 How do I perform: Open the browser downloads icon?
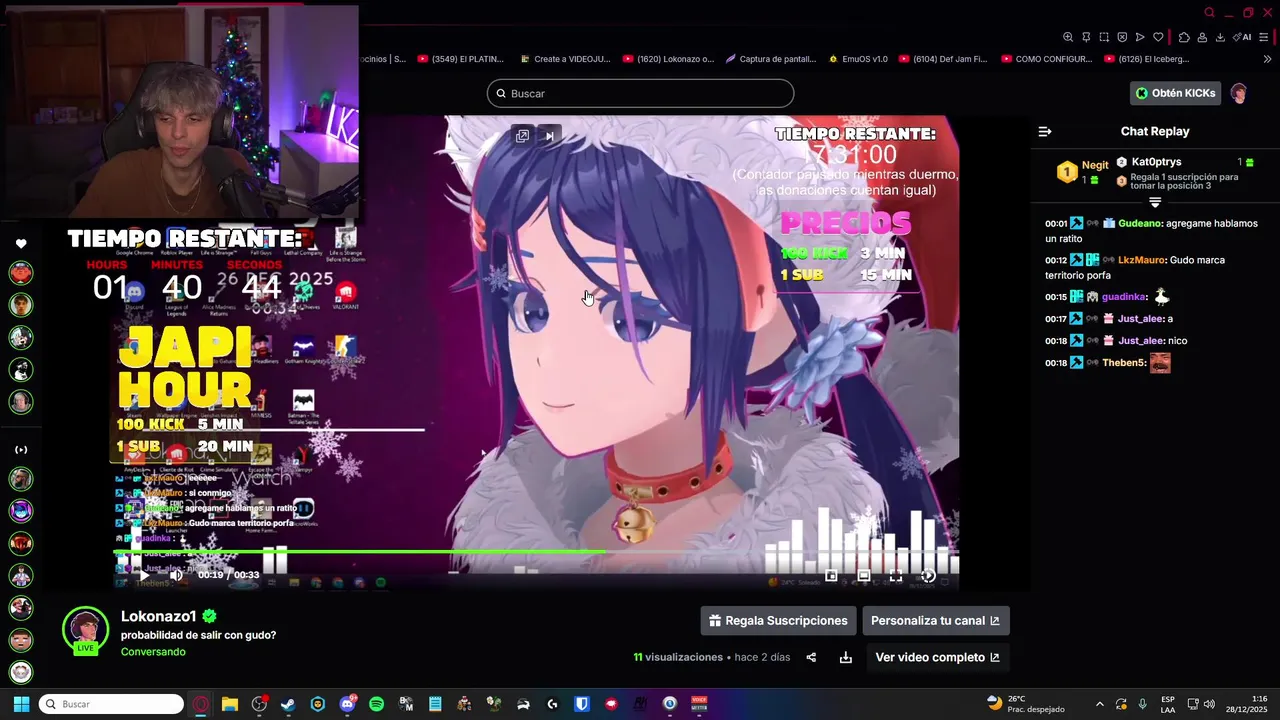[1220, 37]
